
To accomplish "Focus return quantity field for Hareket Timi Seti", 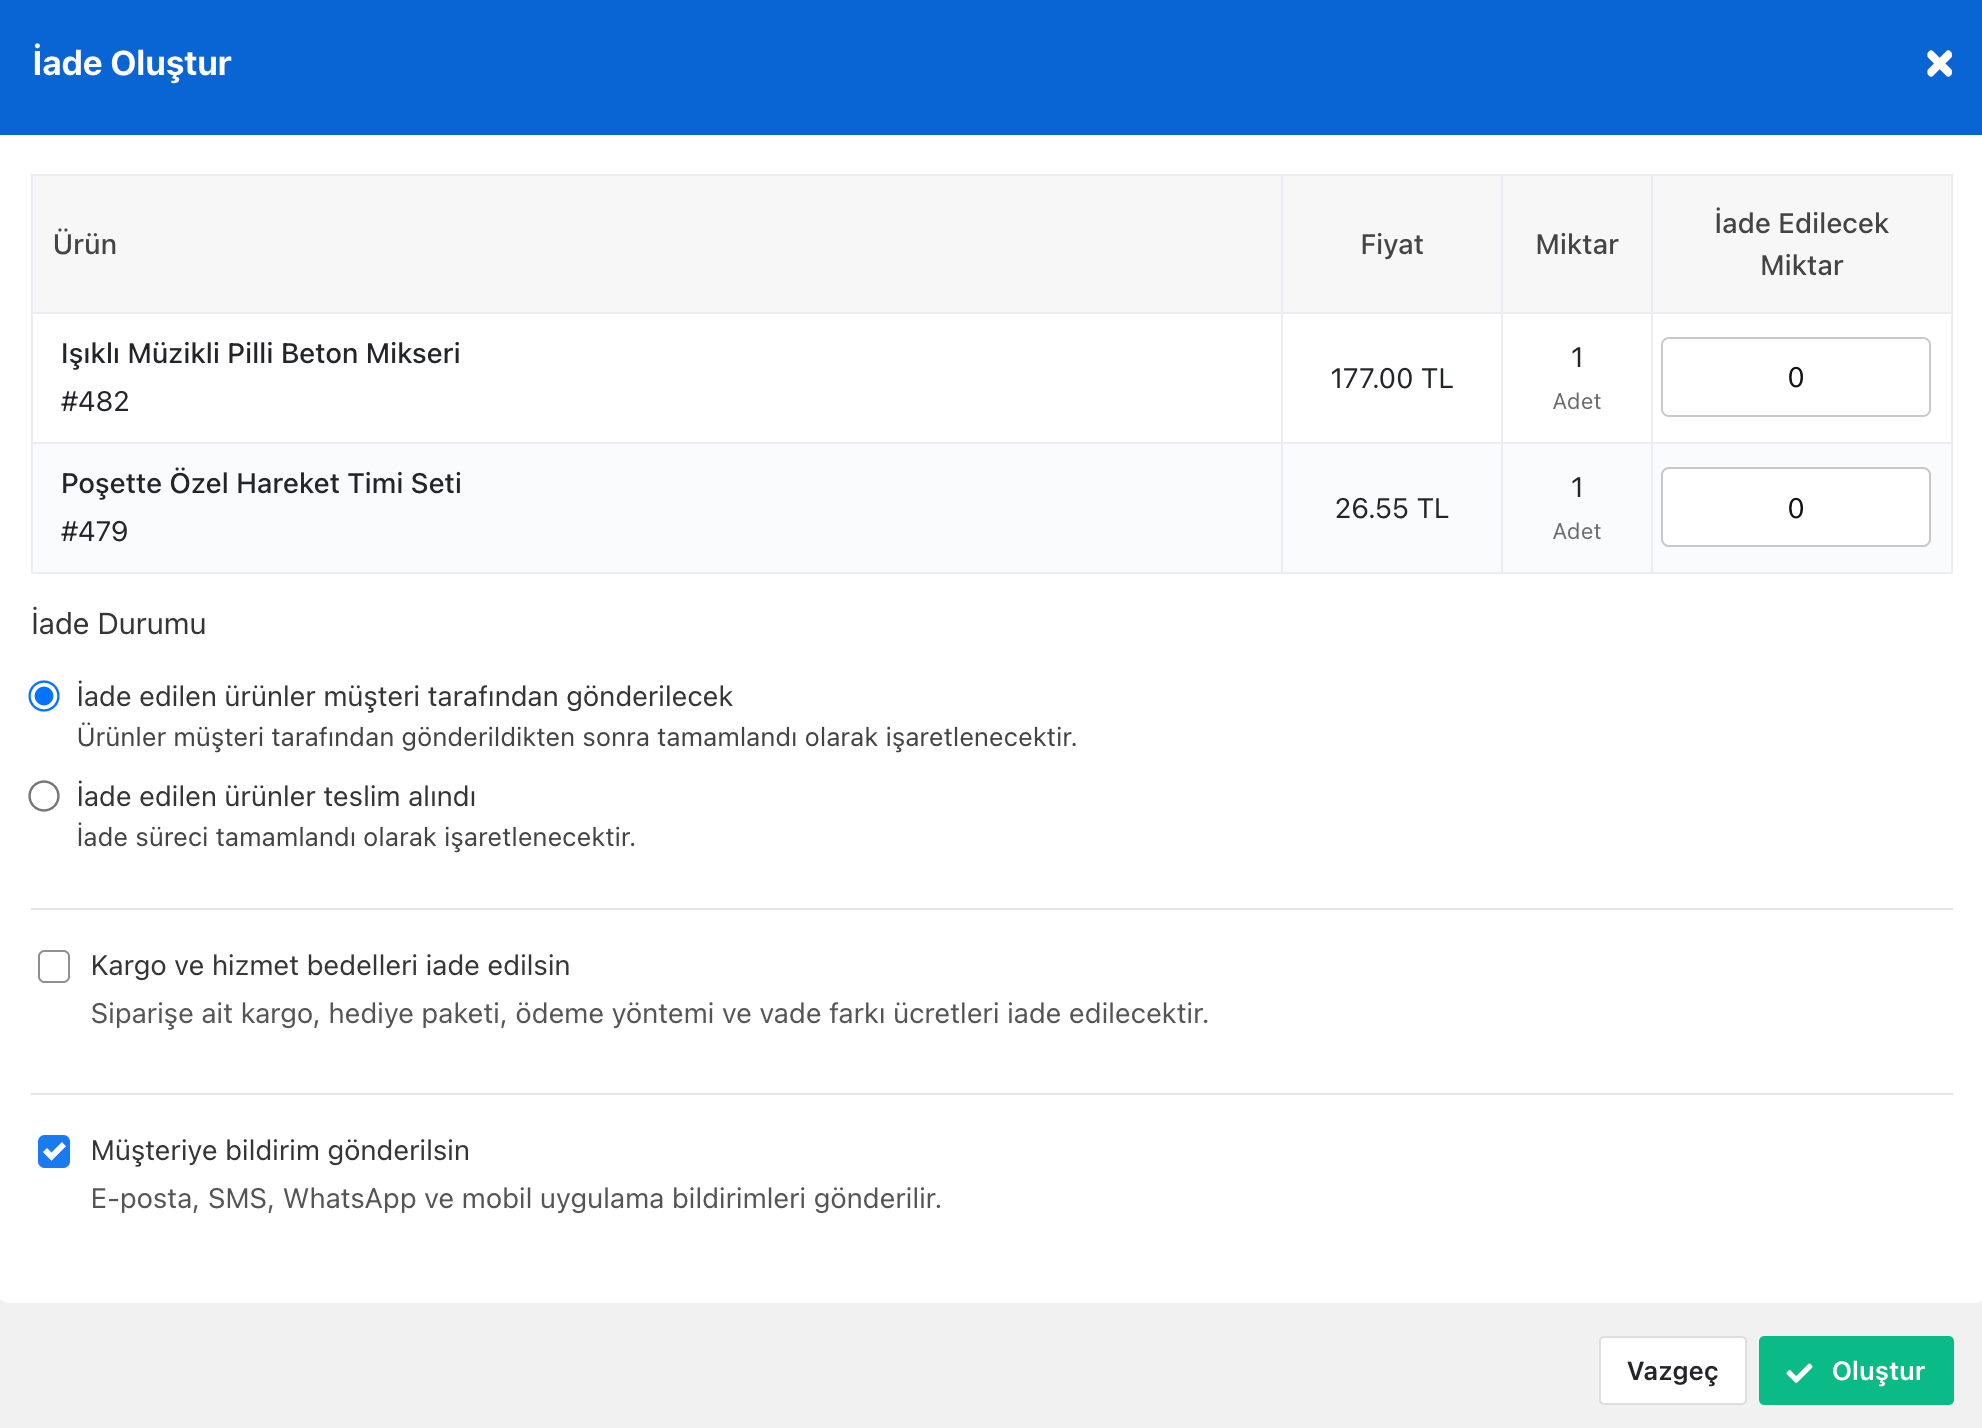I will (1795, 508).
